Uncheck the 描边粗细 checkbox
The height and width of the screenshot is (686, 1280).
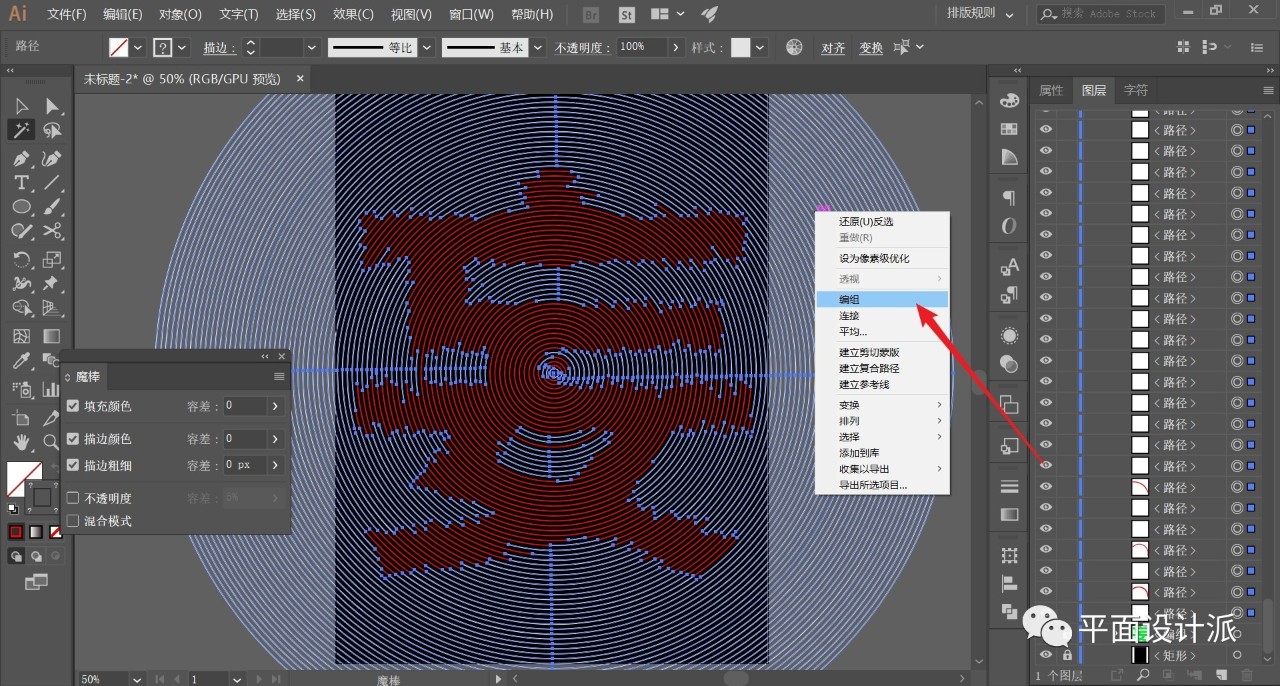tap(73, 465)
